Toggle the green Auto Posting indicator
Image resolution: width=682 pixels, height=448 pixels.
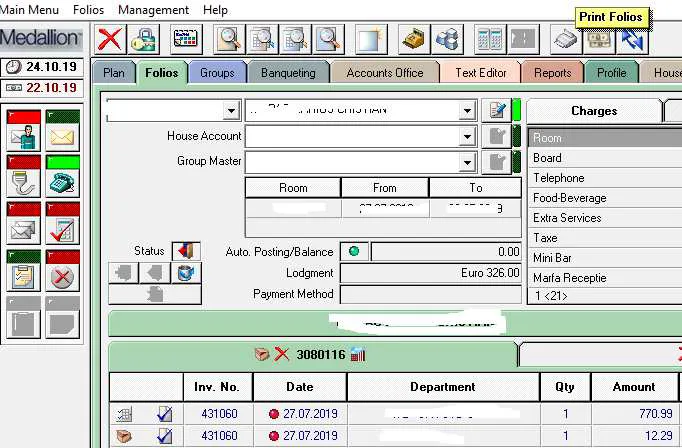point(354,251)
